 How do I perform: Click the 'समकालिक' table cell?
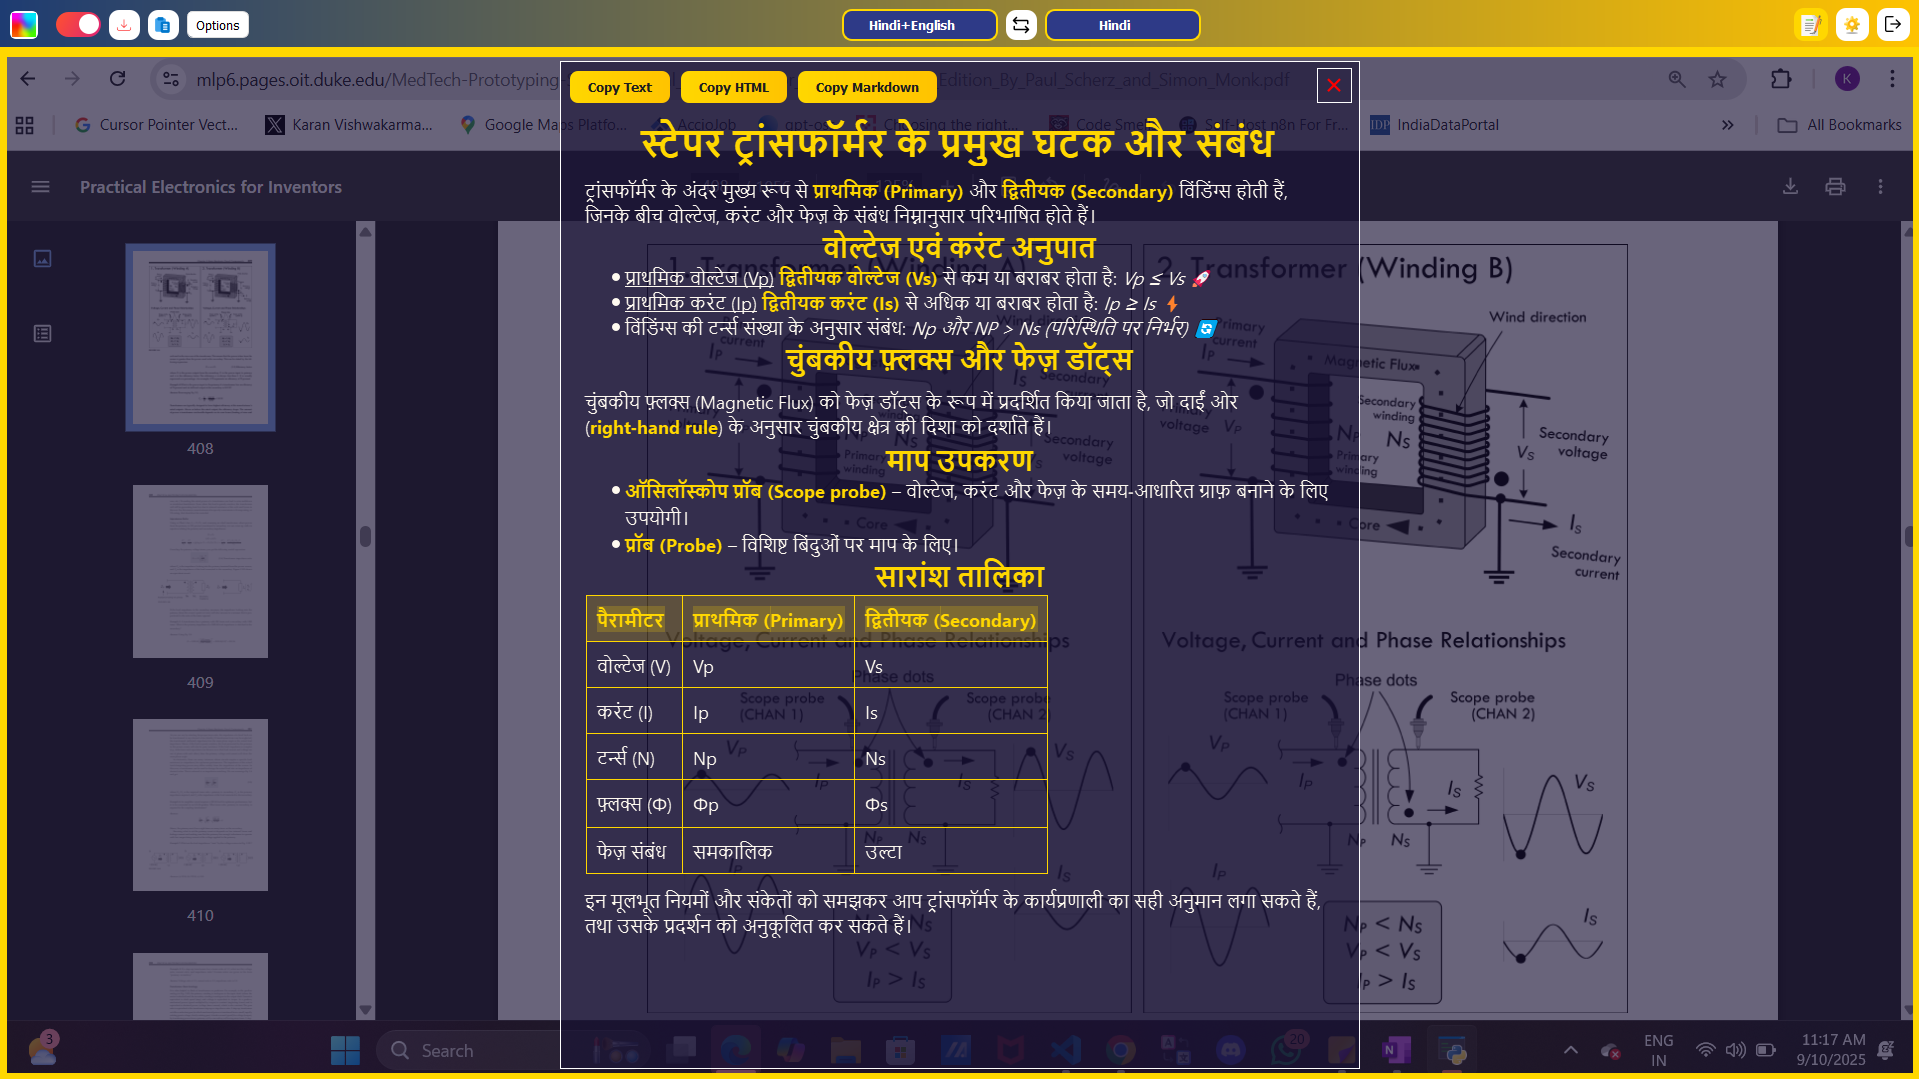[x=768, y=851]
